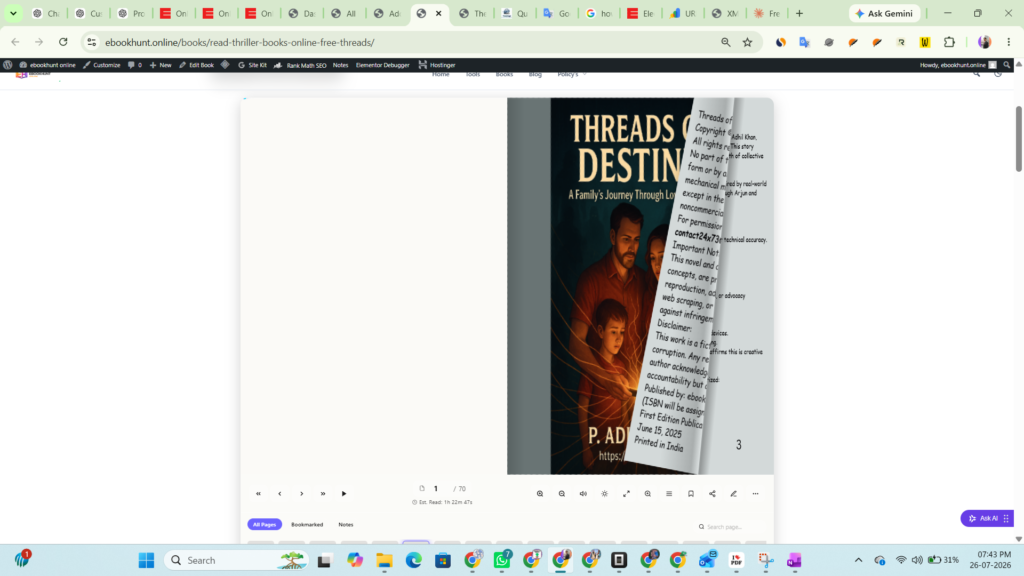Viewport: 1024px width, 576px height.
Task: Open Windows Start menu
Action: pyautogui.click(x=146, y=560)
